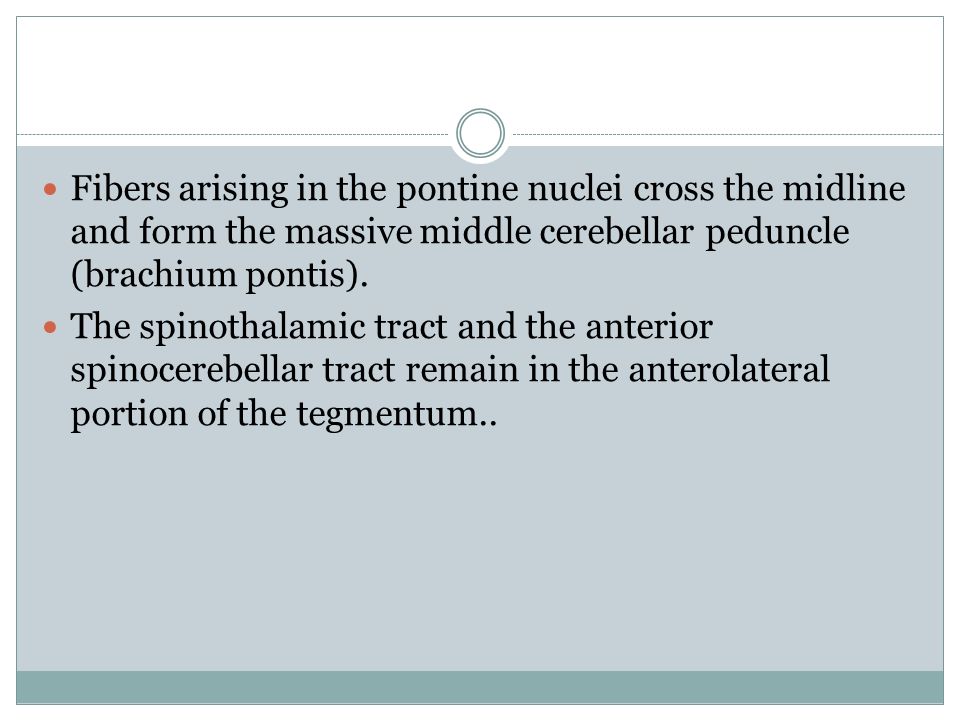
Task: Click the empty gray area below the text
Action: pyautogui.click(x=480, y=551)
